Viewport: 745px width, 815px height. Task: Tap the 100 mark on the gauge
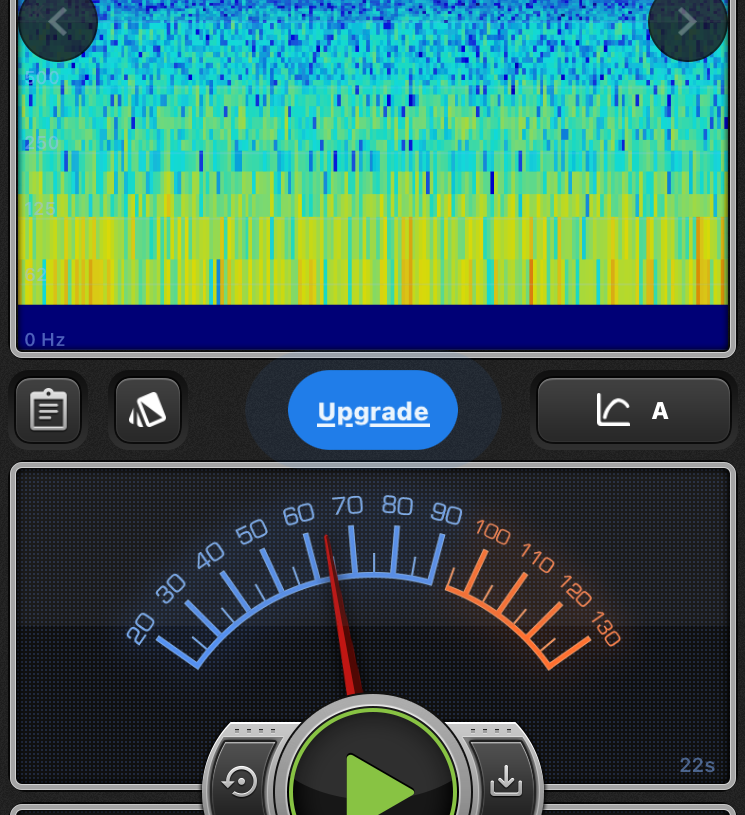coord(492,533)
